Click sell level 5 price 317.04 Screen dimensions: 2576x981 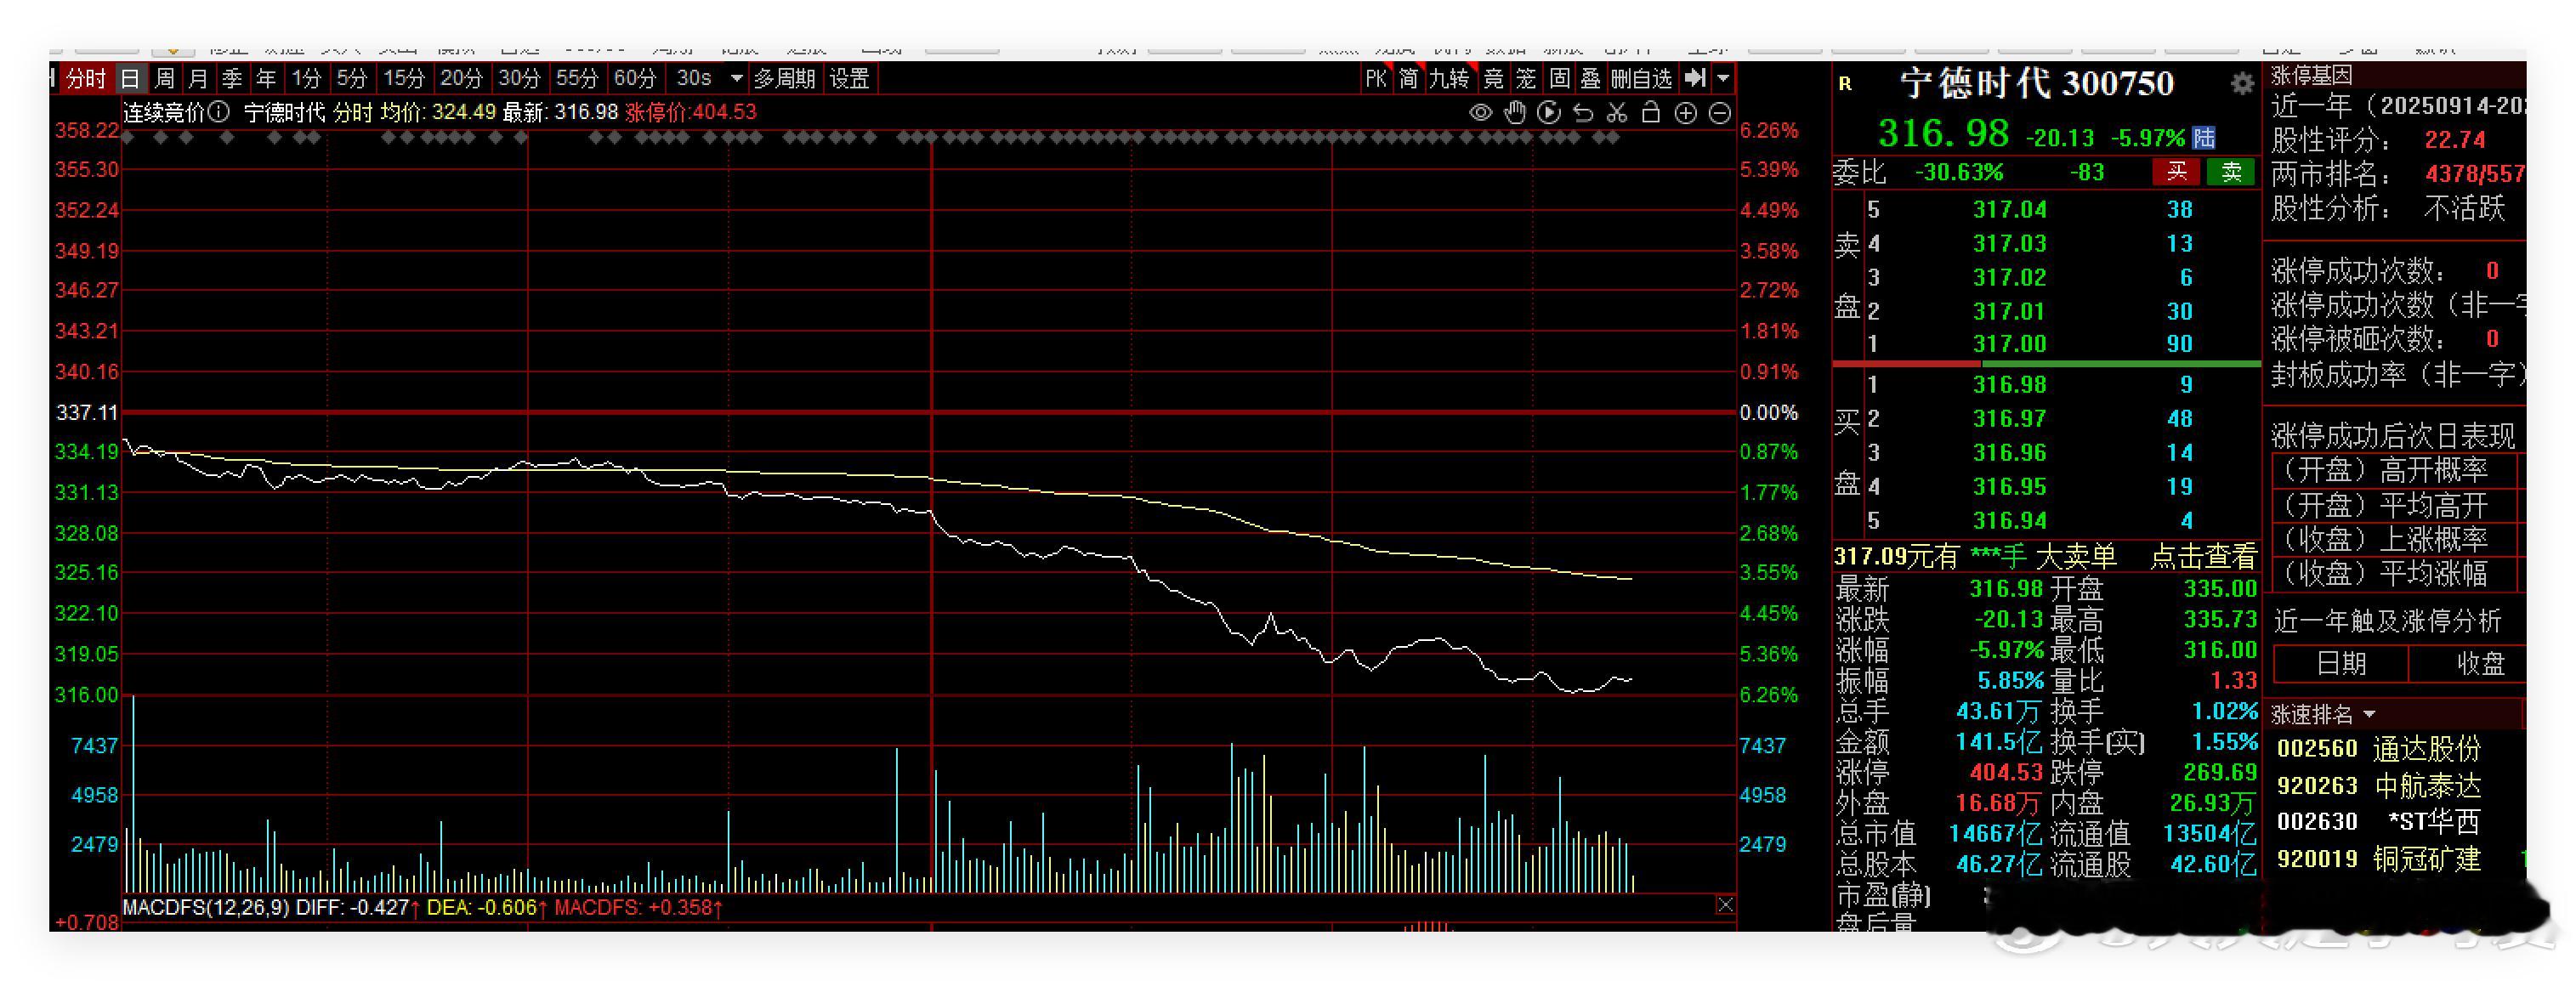coord(2010,210)
